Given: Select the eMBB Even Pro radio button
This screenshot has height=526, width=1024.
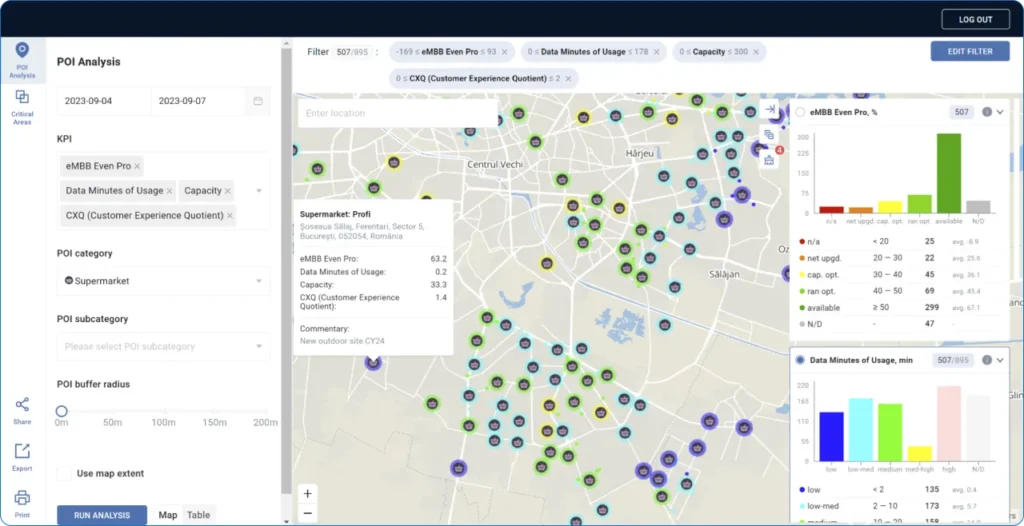Looking at the screenshot, I should [x=800, y=112].
